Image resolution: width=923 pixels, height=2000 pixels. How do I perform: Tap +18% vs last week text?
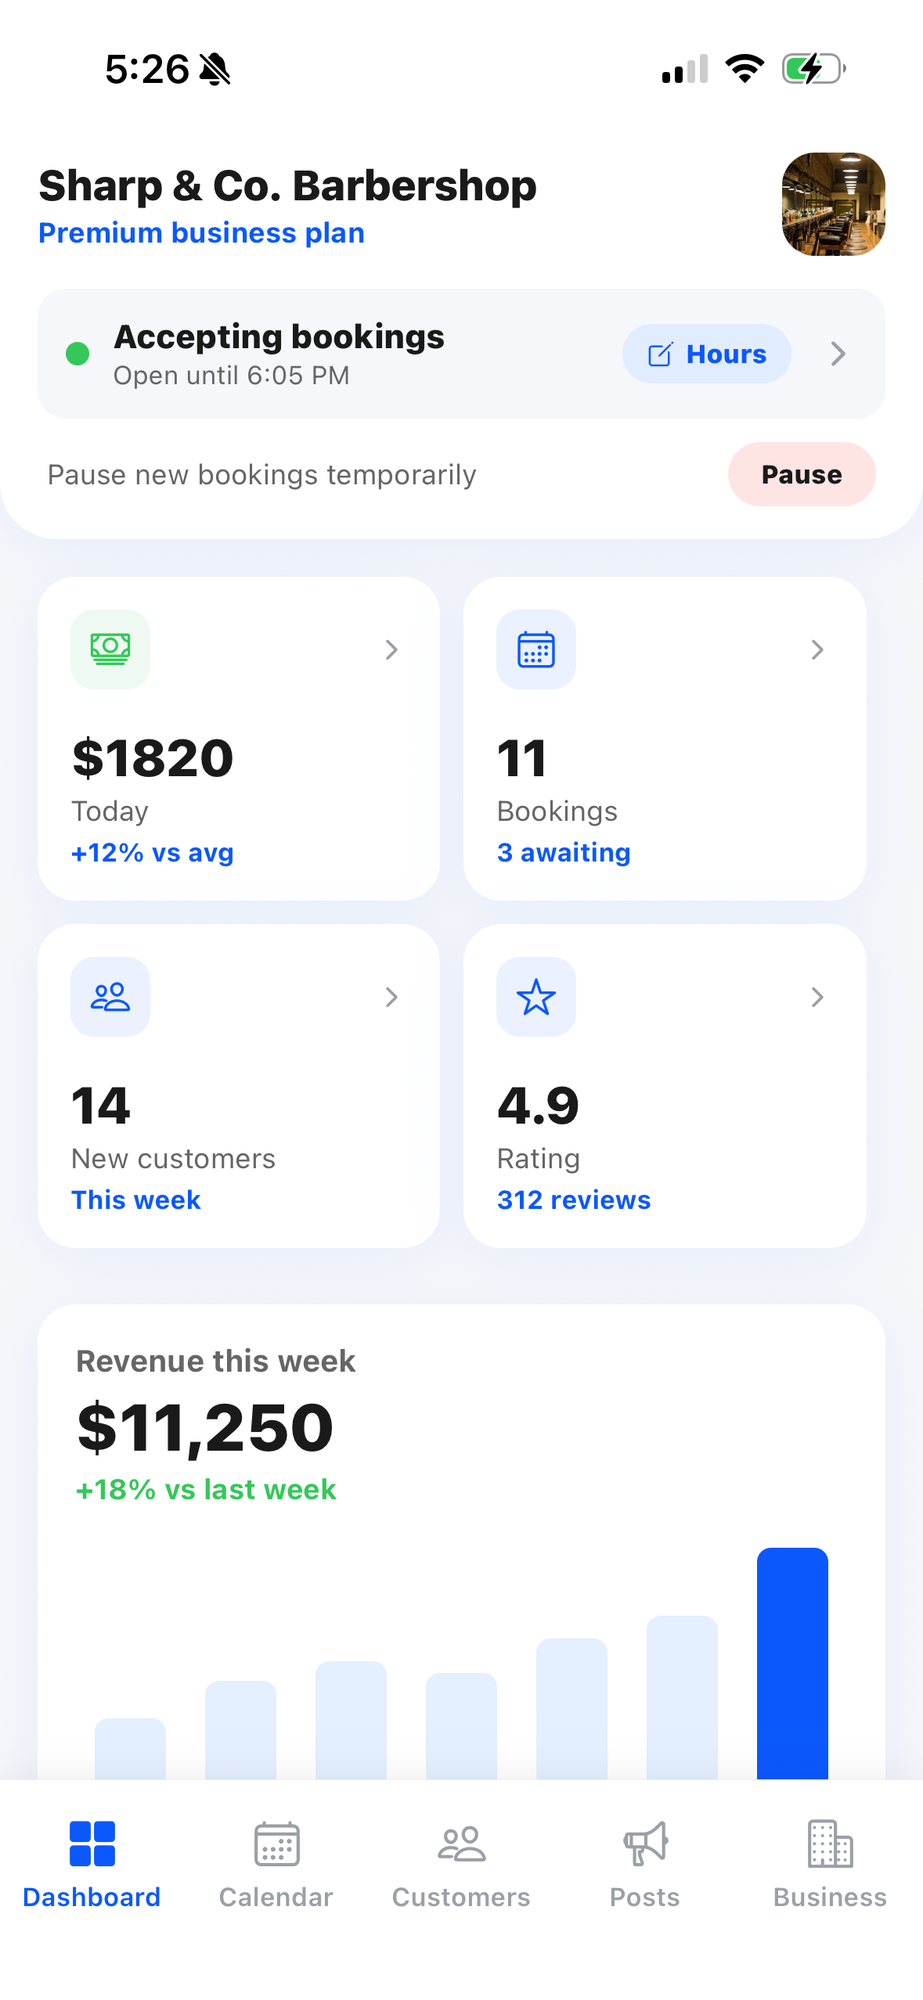(x=206, y=1490)
